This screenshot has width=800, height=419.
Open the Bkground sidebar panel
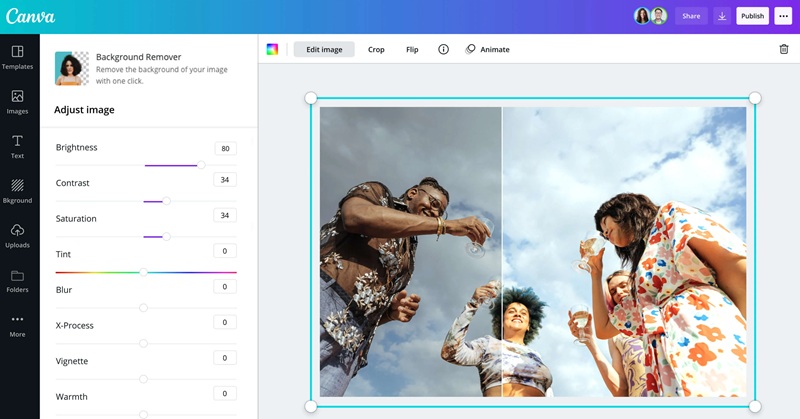17,191
